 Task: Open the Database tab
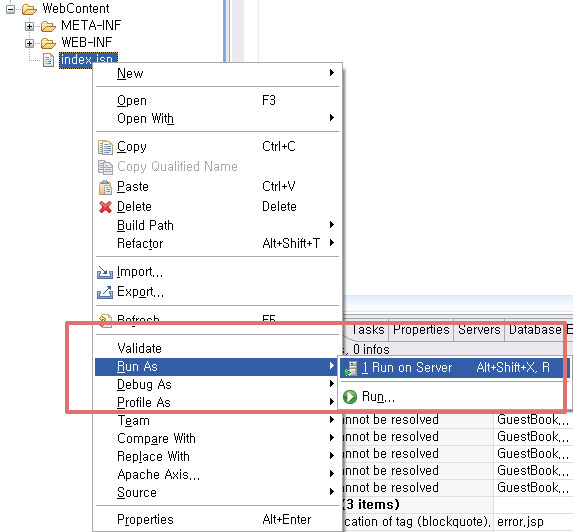coord(535,330)
